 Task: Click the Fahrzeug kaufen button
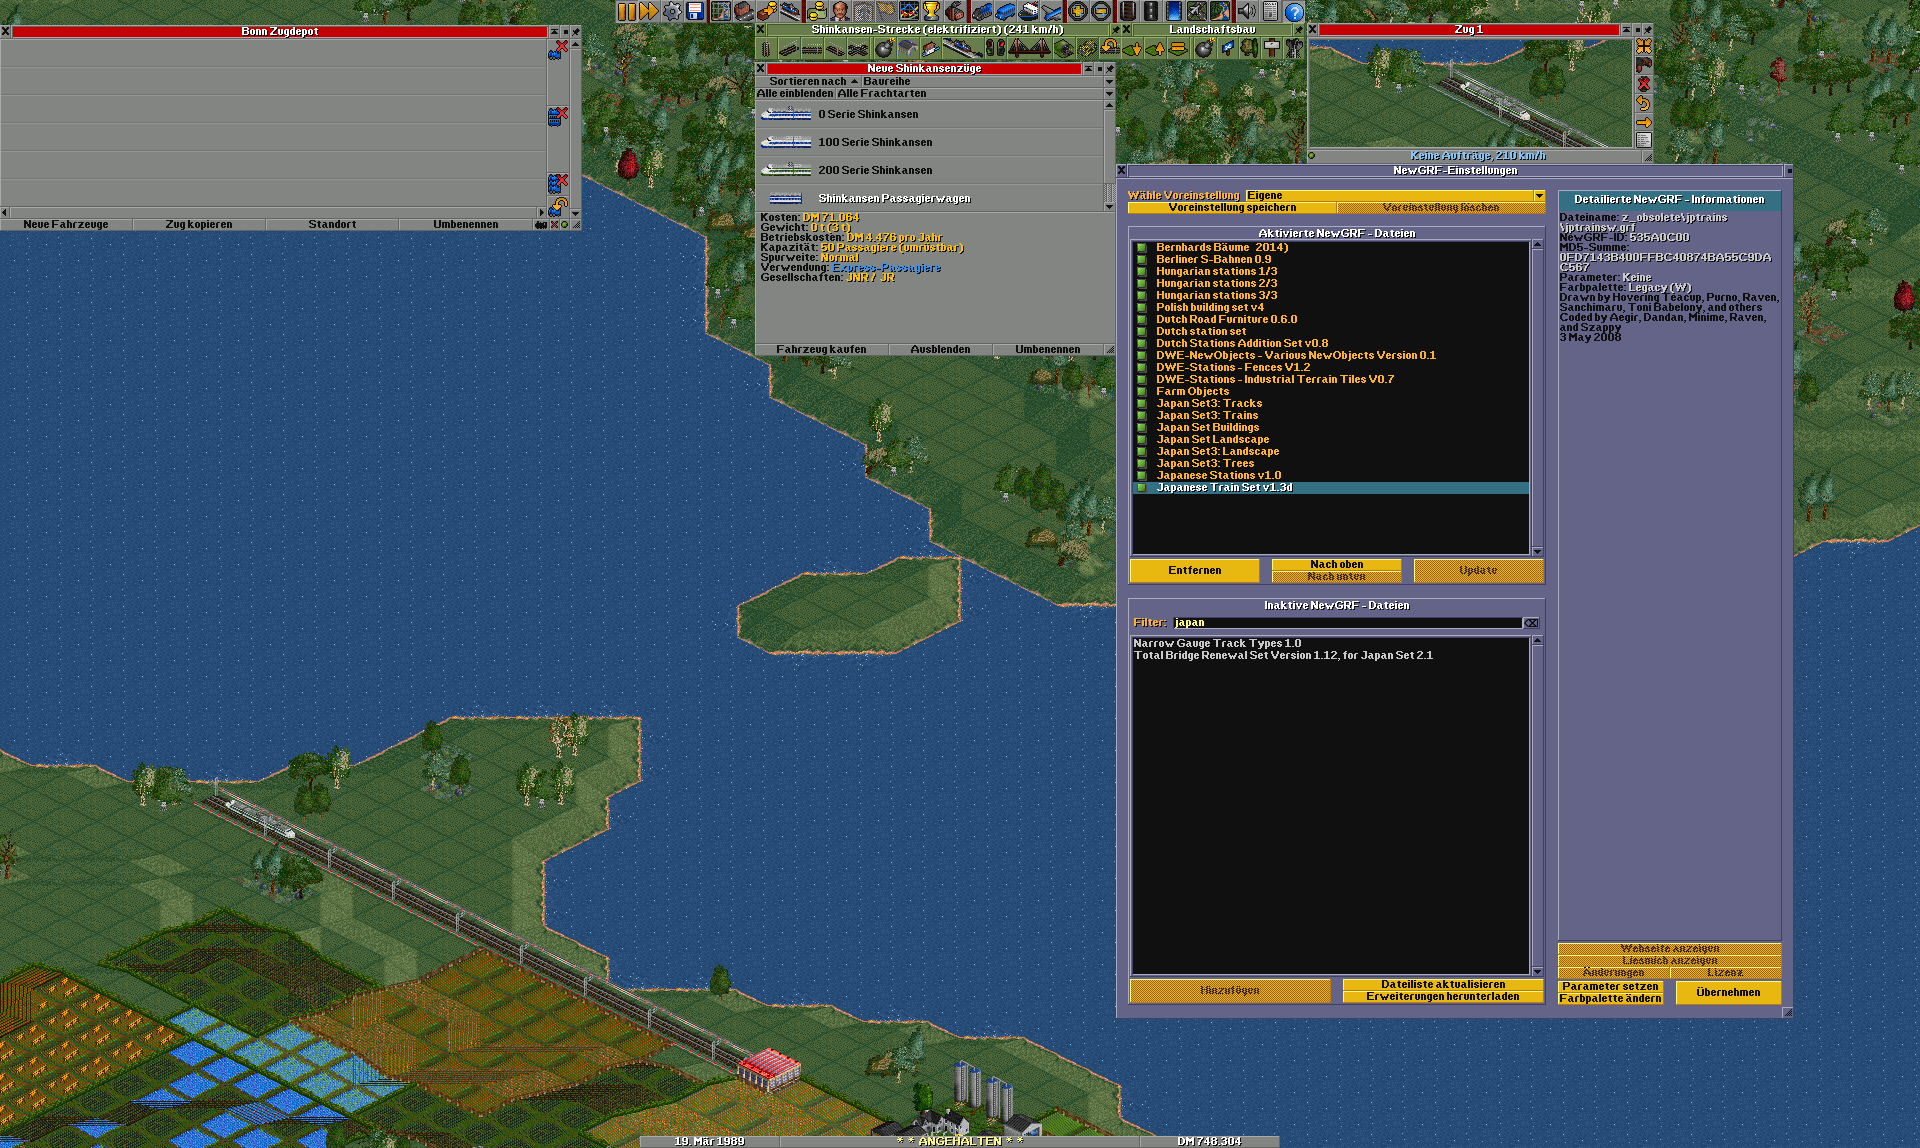821,350
